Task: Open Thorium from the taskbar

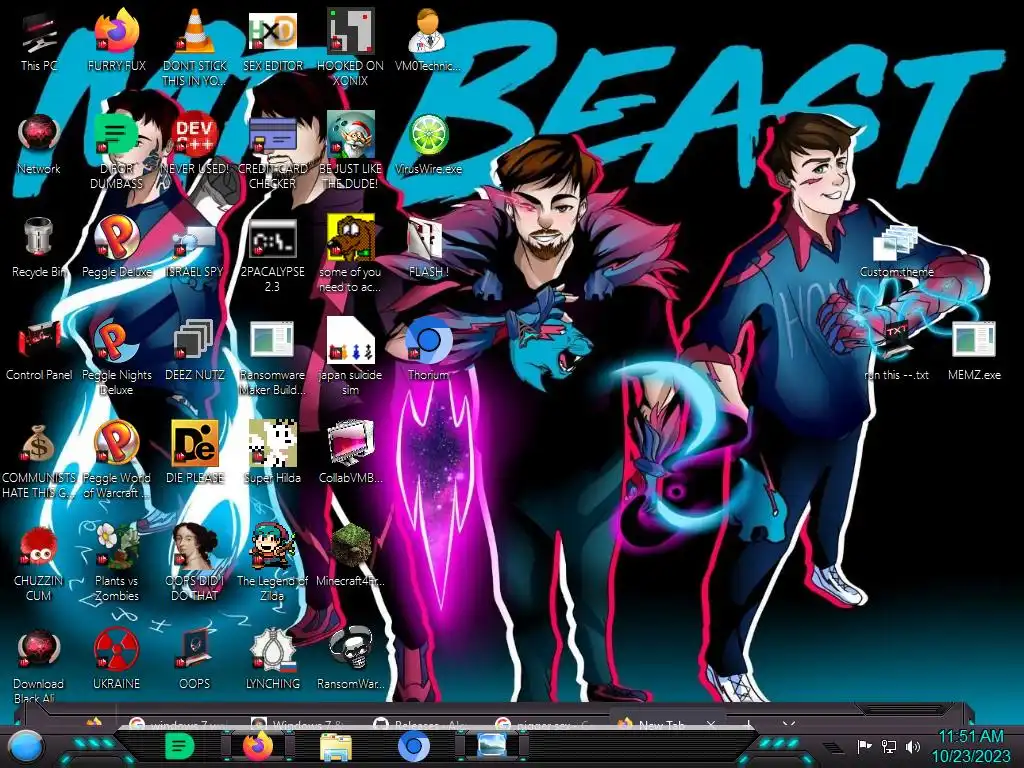Action: pos(413,746)
